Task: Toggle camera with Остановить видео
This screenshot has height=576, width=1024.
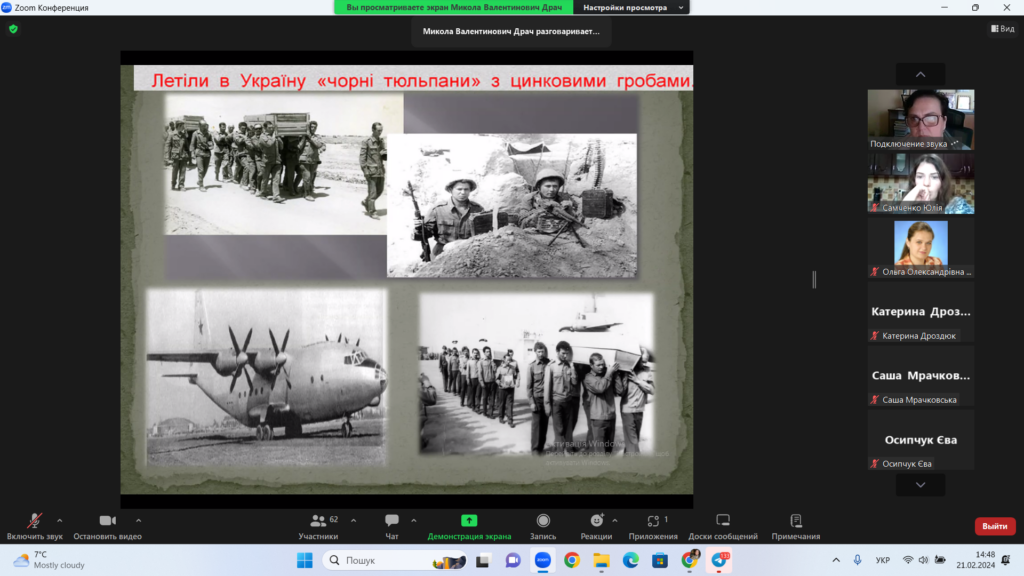Action: [x=107, y=521]
